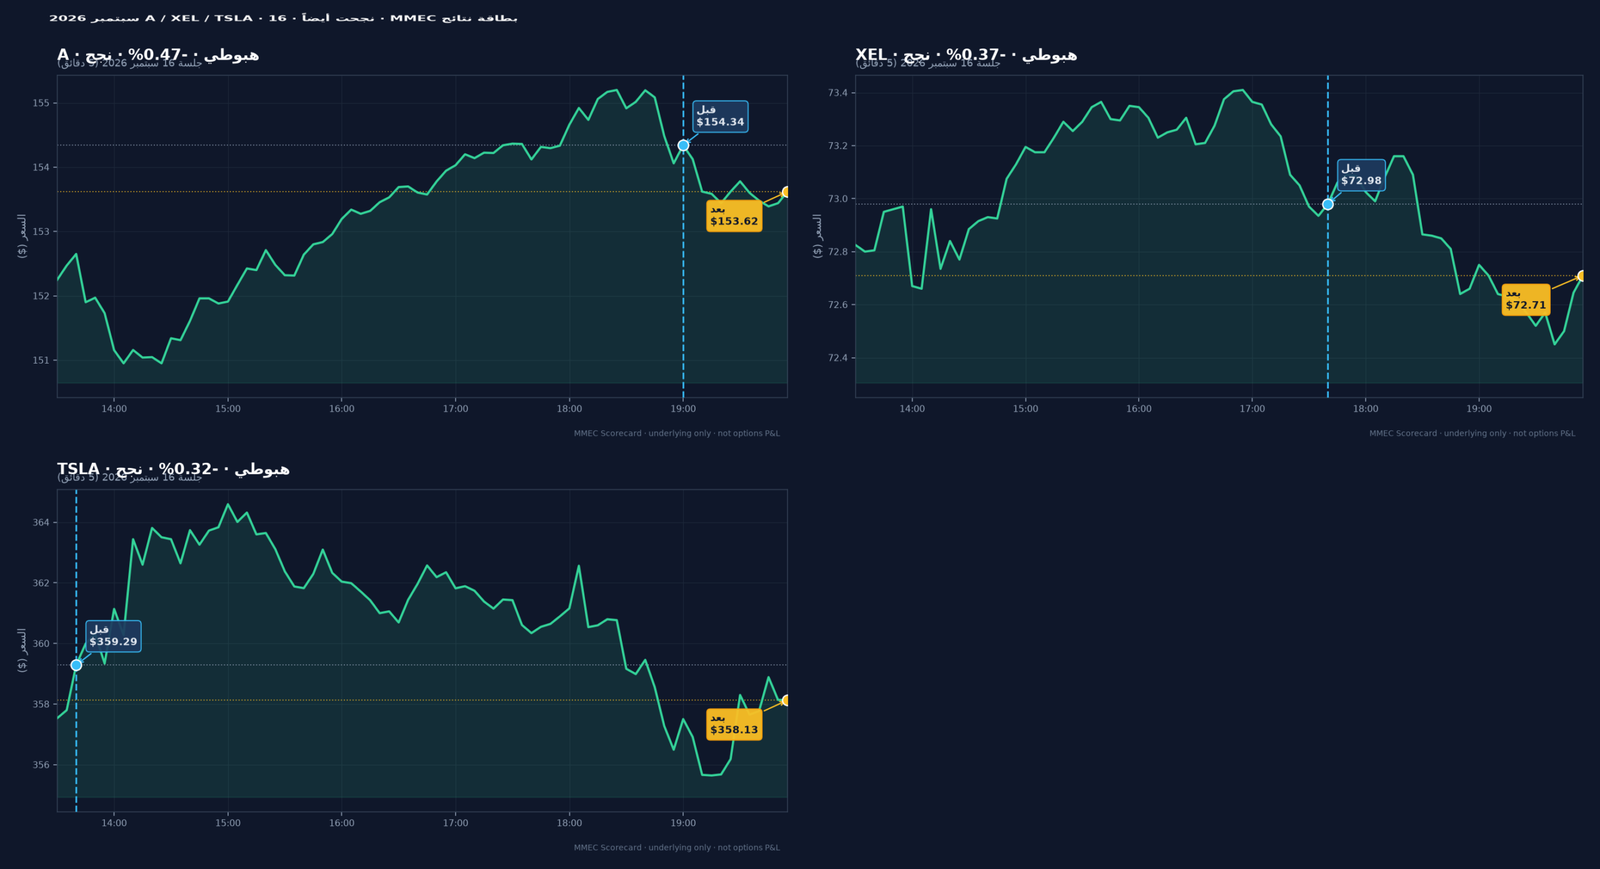Click the 153 price tick on A chart
This screenshot has width=1600, height=869.
pos(41,232)
